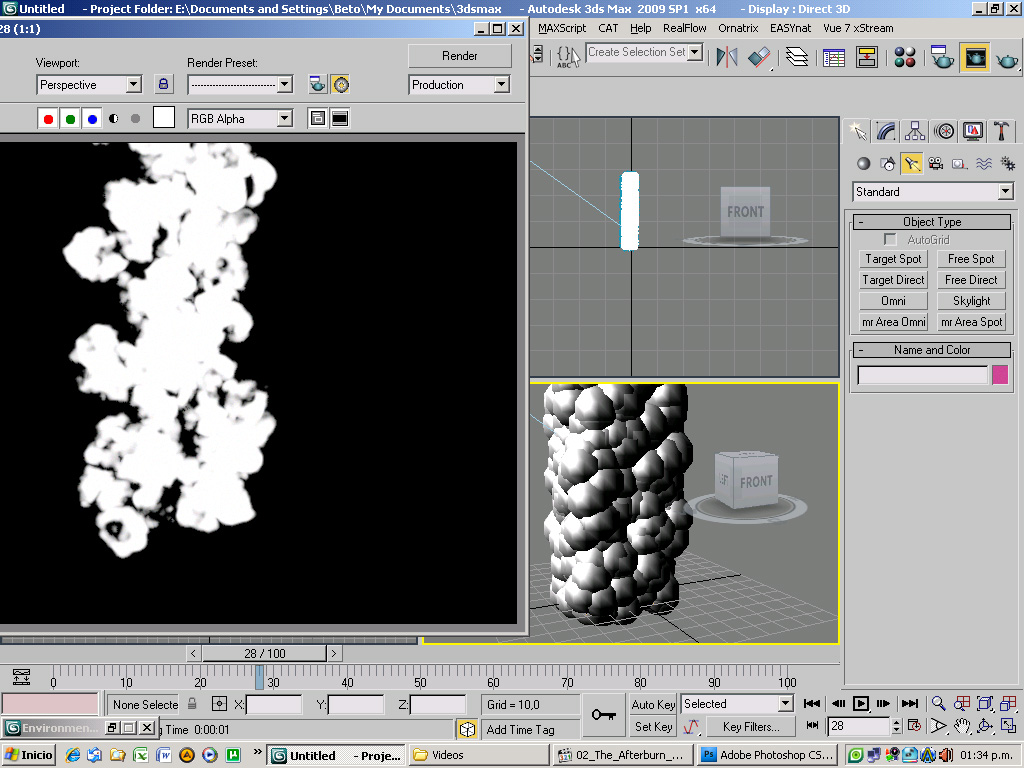Select the Lights category icon
Screen dimensions: 1024x768
point(912,163)
